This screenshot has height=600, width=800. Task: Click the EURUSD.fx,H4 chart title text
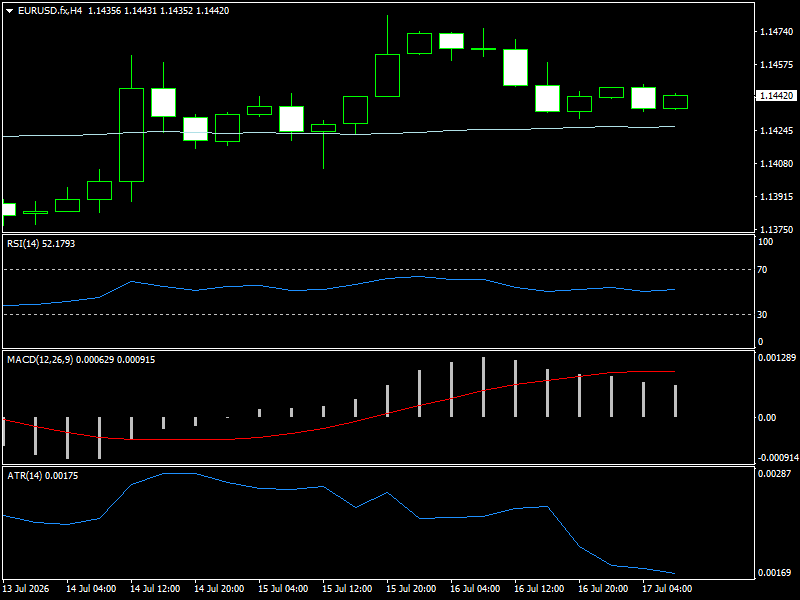[50, 11]
